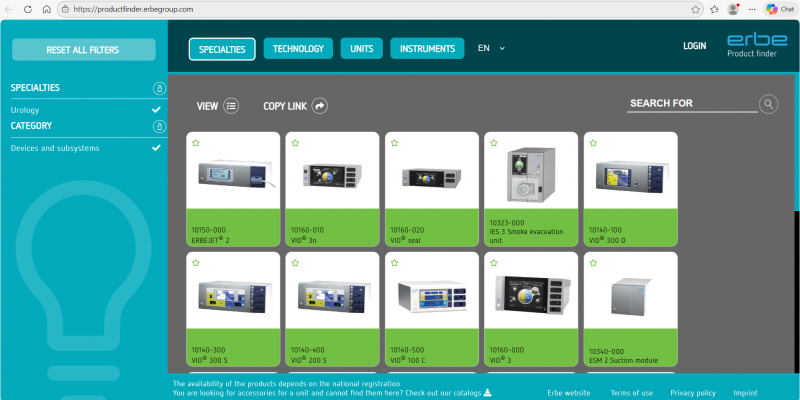The height and width of the screenshot is (400, 800).
Task: Open the TECHNOLOGY tab
Action: coord(298,48)
